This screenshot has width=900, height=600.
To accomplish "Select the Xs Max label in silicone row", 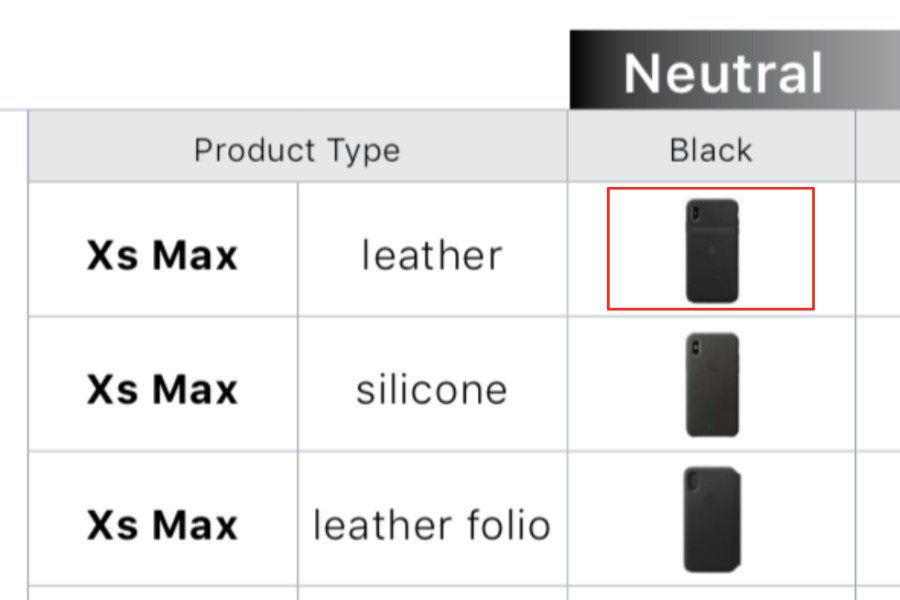I will [x=162, y=389].
